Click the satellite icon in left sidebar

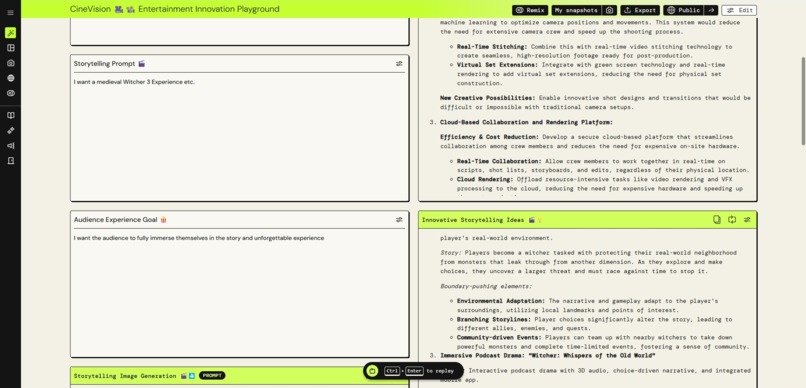click(10, 131)
